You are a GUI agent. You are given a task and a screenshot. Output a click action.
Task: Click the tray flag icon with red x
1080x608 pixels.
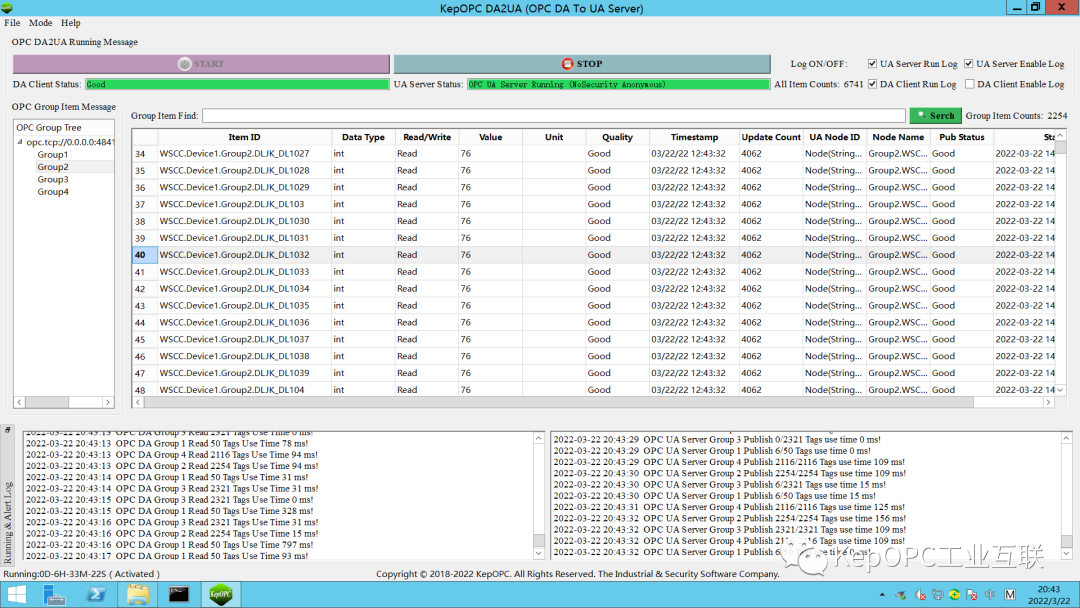click(972, 594)
